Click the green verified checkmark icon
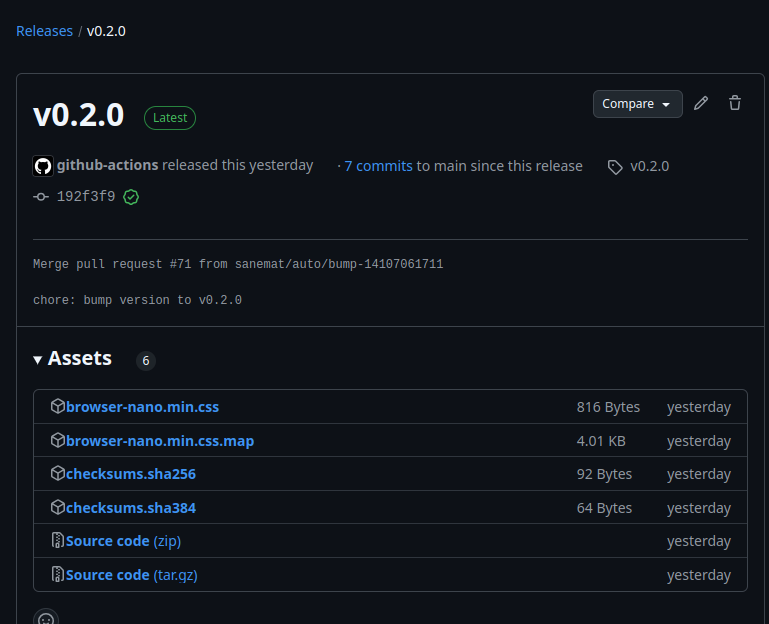769x624 pixels. coord(131,197)
